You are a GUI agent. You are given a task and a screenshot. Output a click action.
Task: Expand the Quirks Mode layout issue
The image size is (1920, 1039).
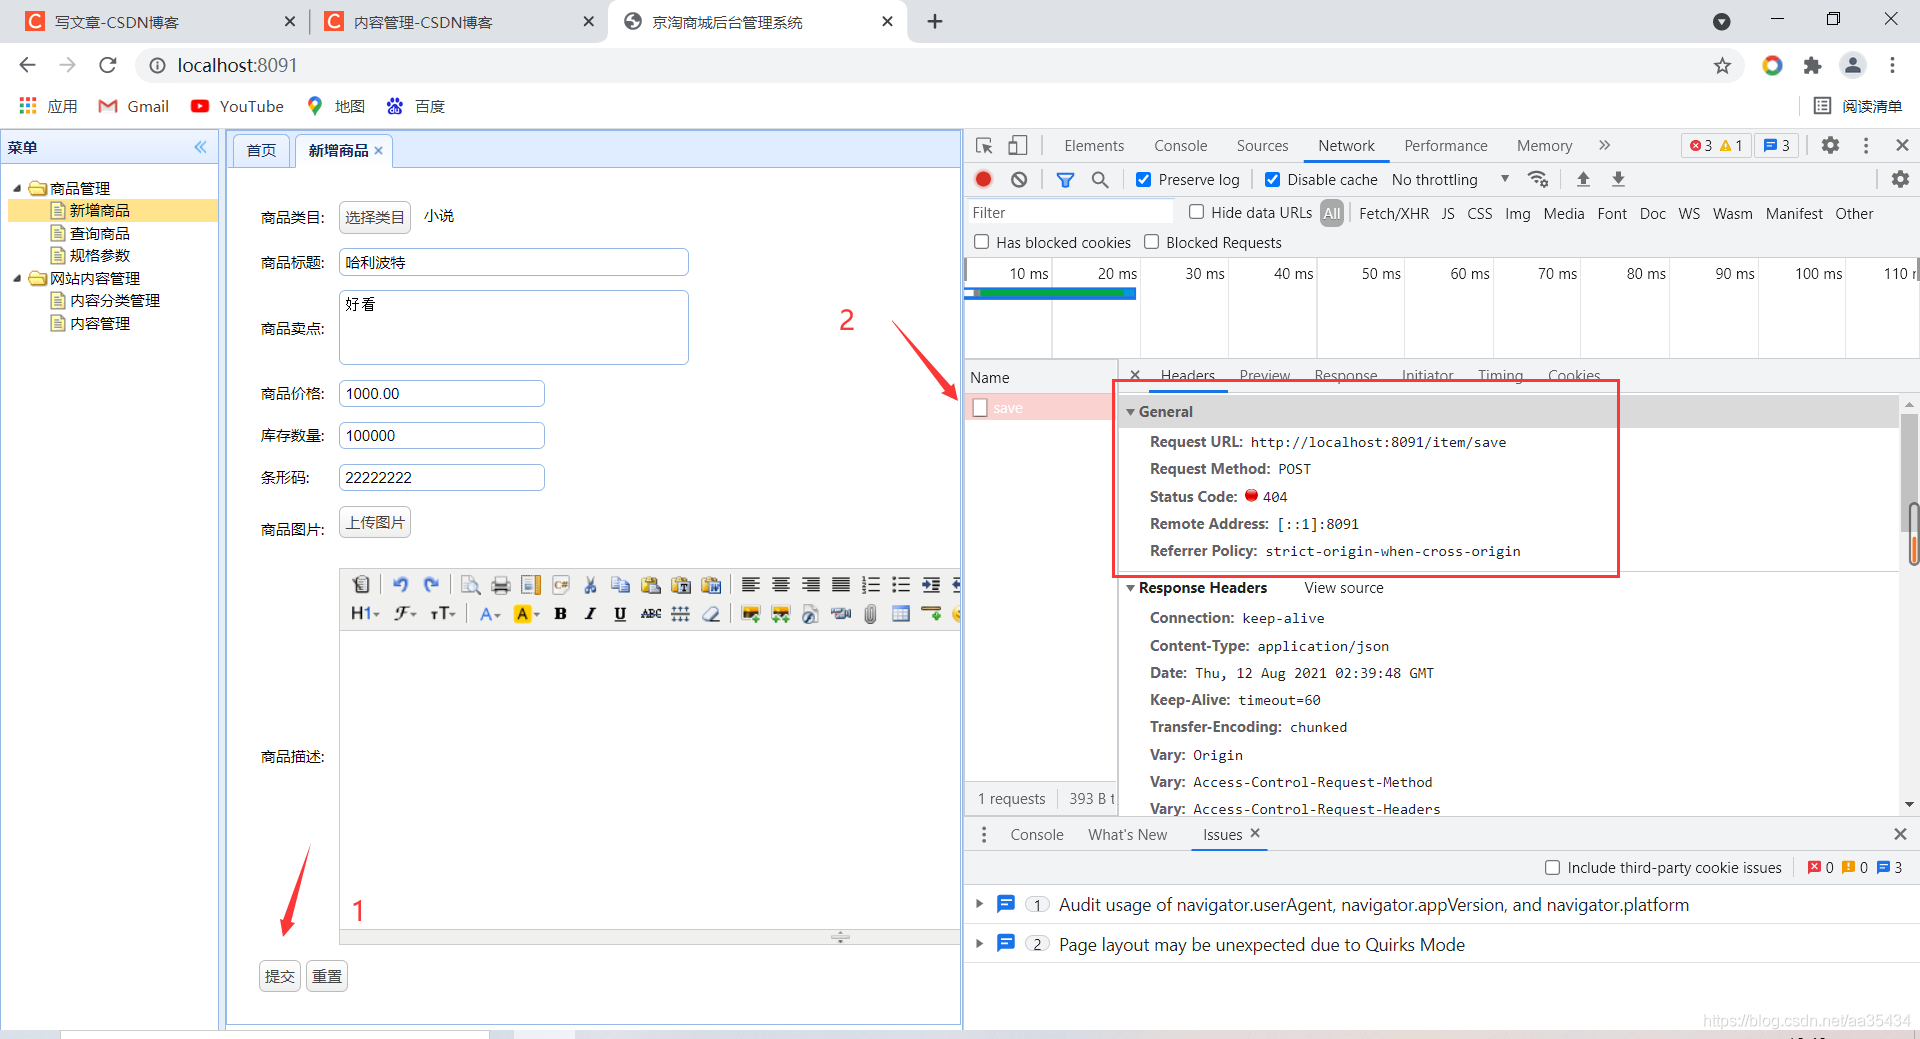coord(980,943)
